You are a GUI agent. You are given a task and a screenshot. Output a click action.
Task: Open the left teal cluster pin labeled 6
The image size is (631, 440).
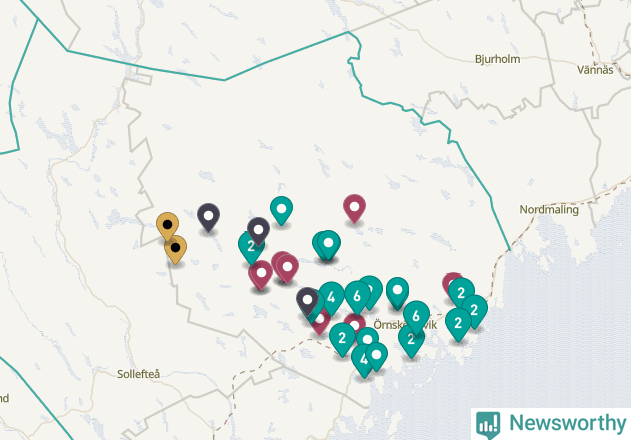coord(357,297)
